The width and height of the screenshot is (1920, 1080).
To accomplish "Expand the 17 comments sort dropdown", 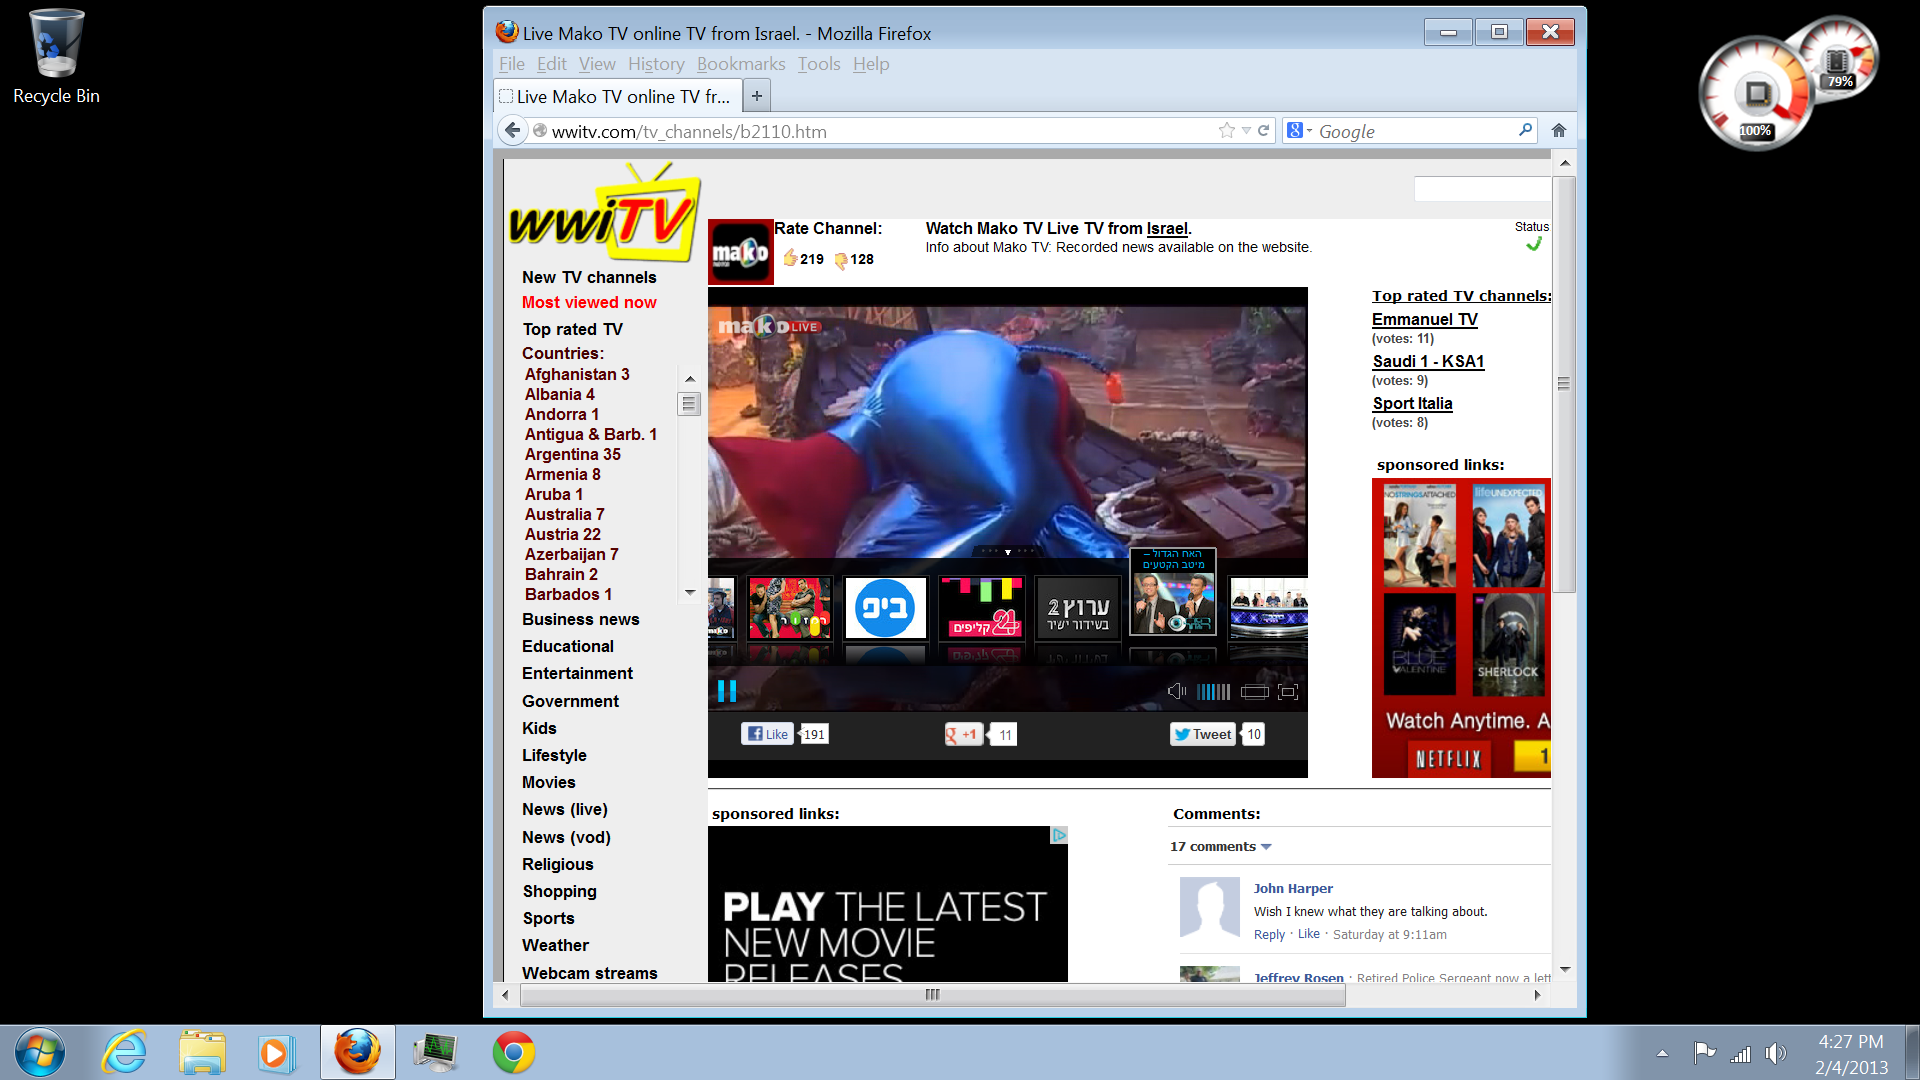I will (1221, 846).
